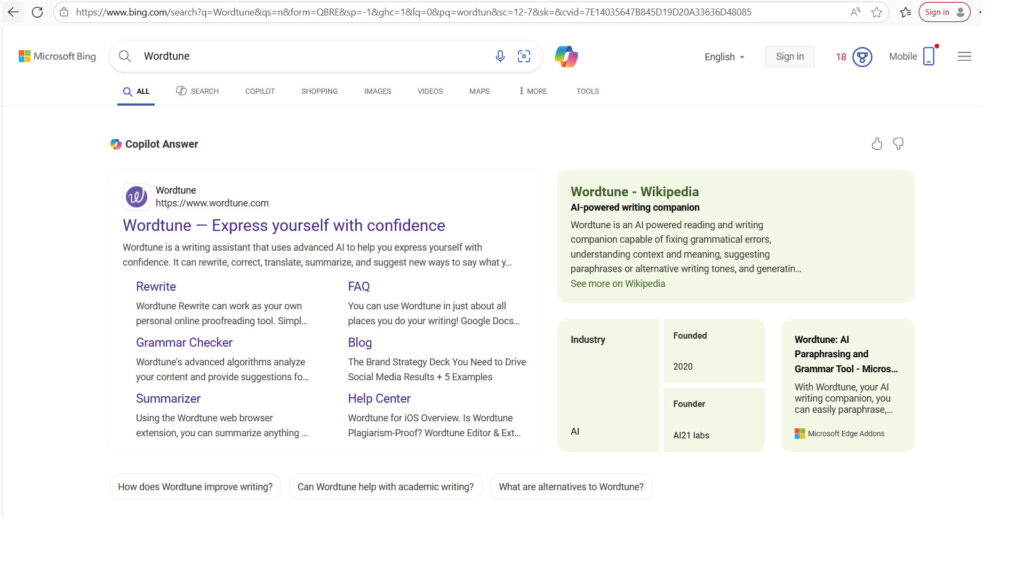This screenshot has height=576, width=1024.
Task: Open Read Aloud in address bar
Action: (x=855, y=12)
